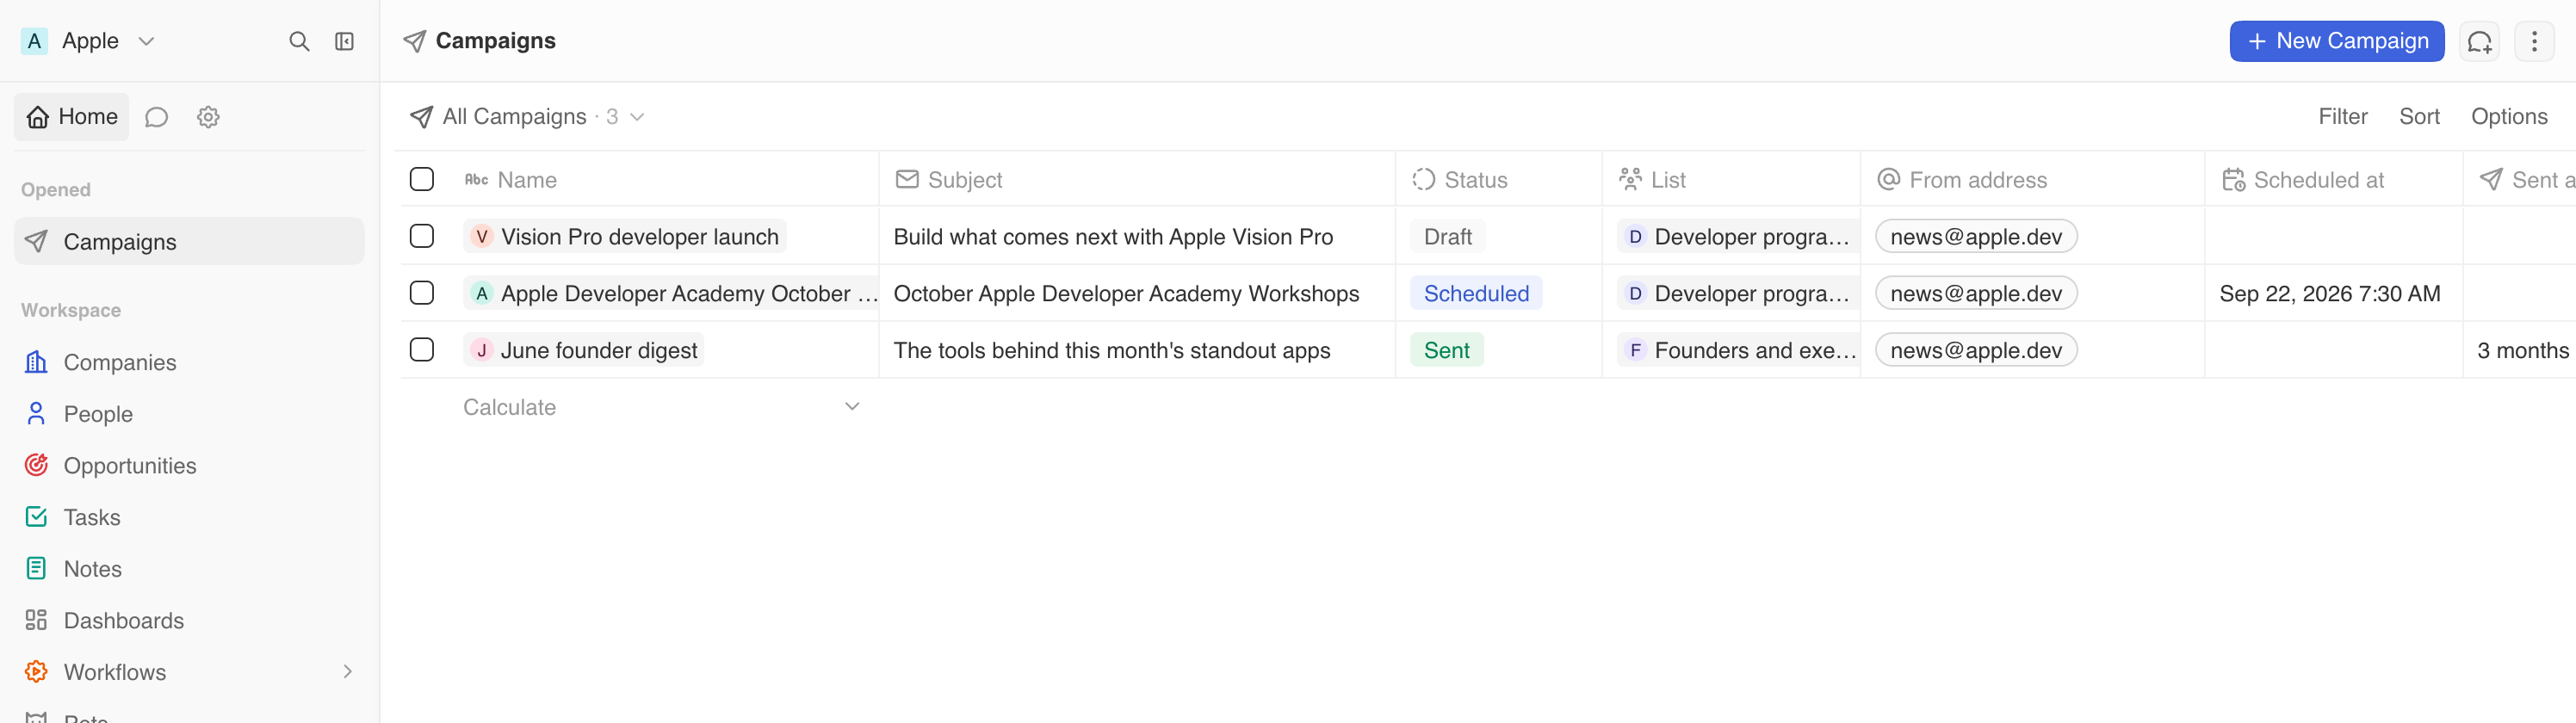2576x723 pixels.
Task: Click the Scheduled status badge
Action: (1475, 293)
